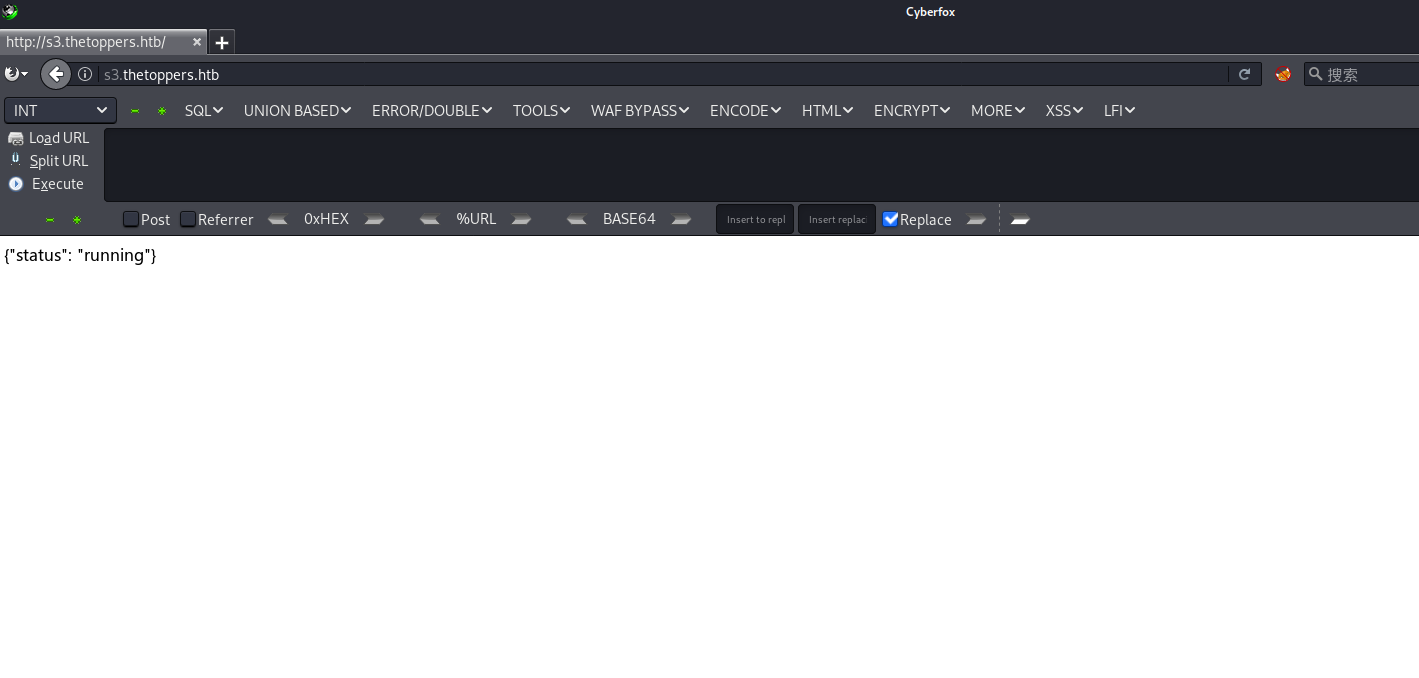
Task: Reload the page with the refresh icon
Action: [1245, 74]
